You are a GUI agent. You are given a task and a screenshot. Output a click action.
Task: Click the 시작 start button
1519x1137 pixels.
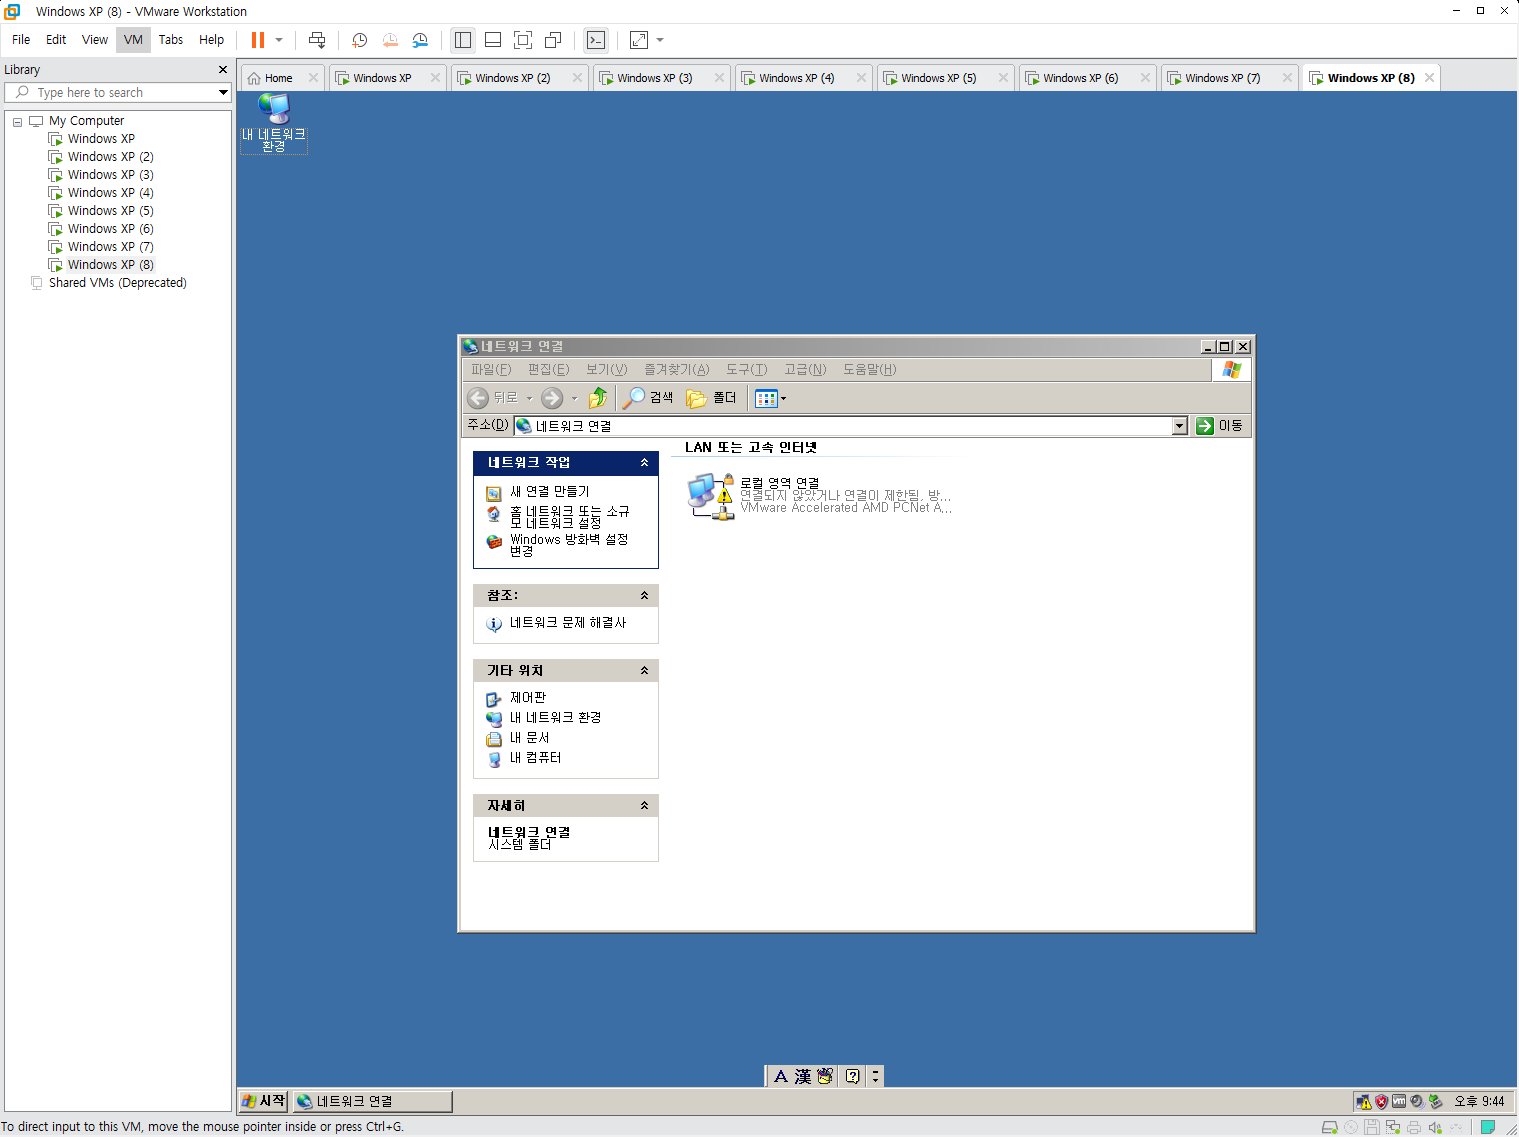tap(264, 1101)
